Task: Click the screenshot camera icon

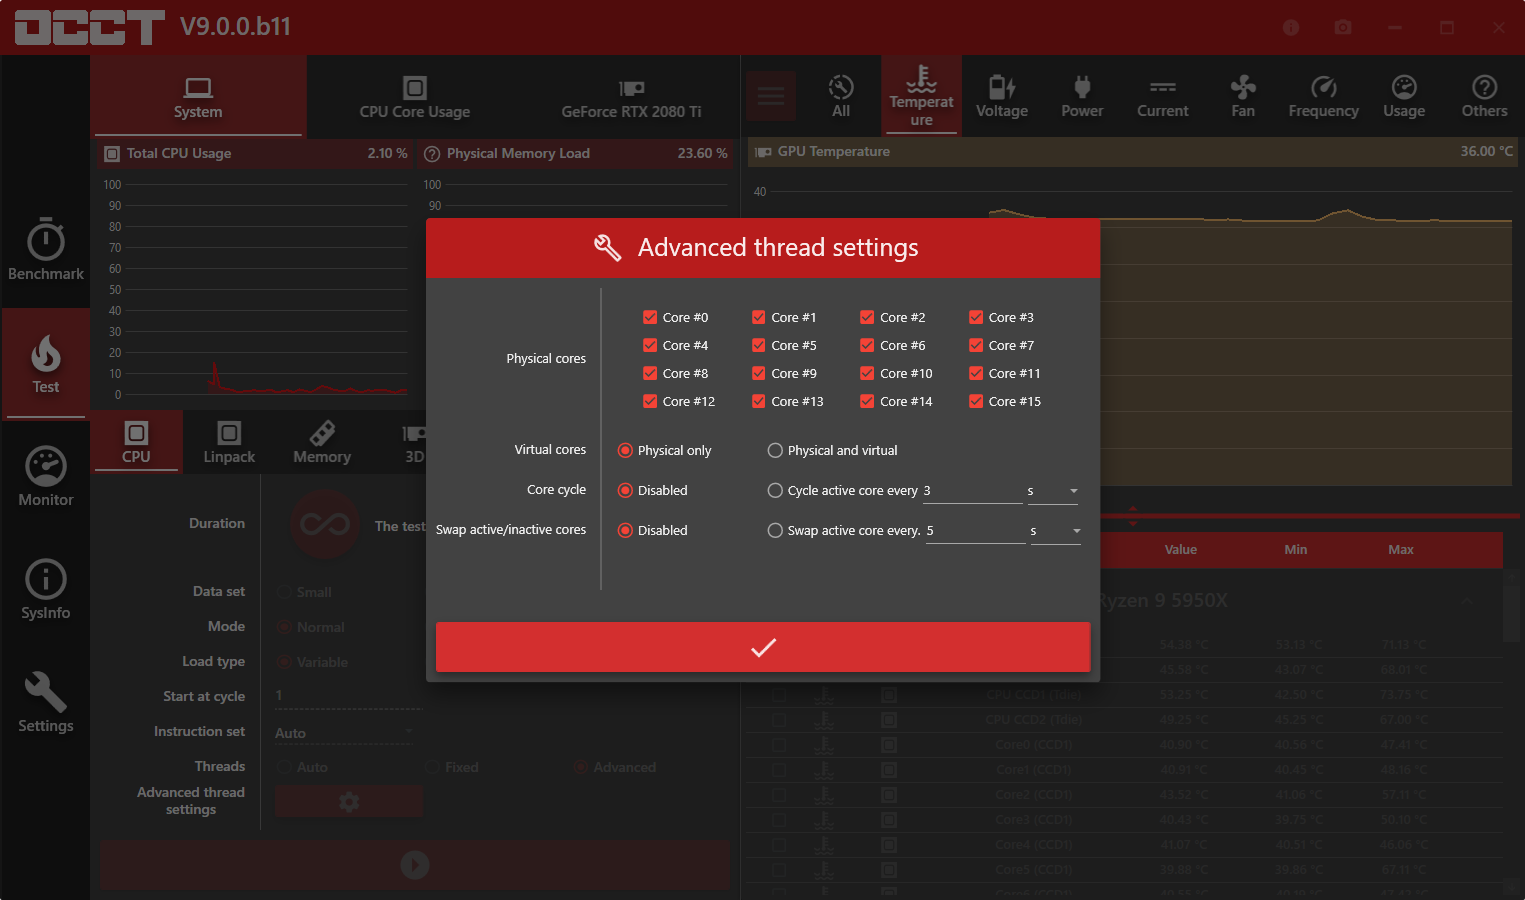Action: click(1343, 28)
